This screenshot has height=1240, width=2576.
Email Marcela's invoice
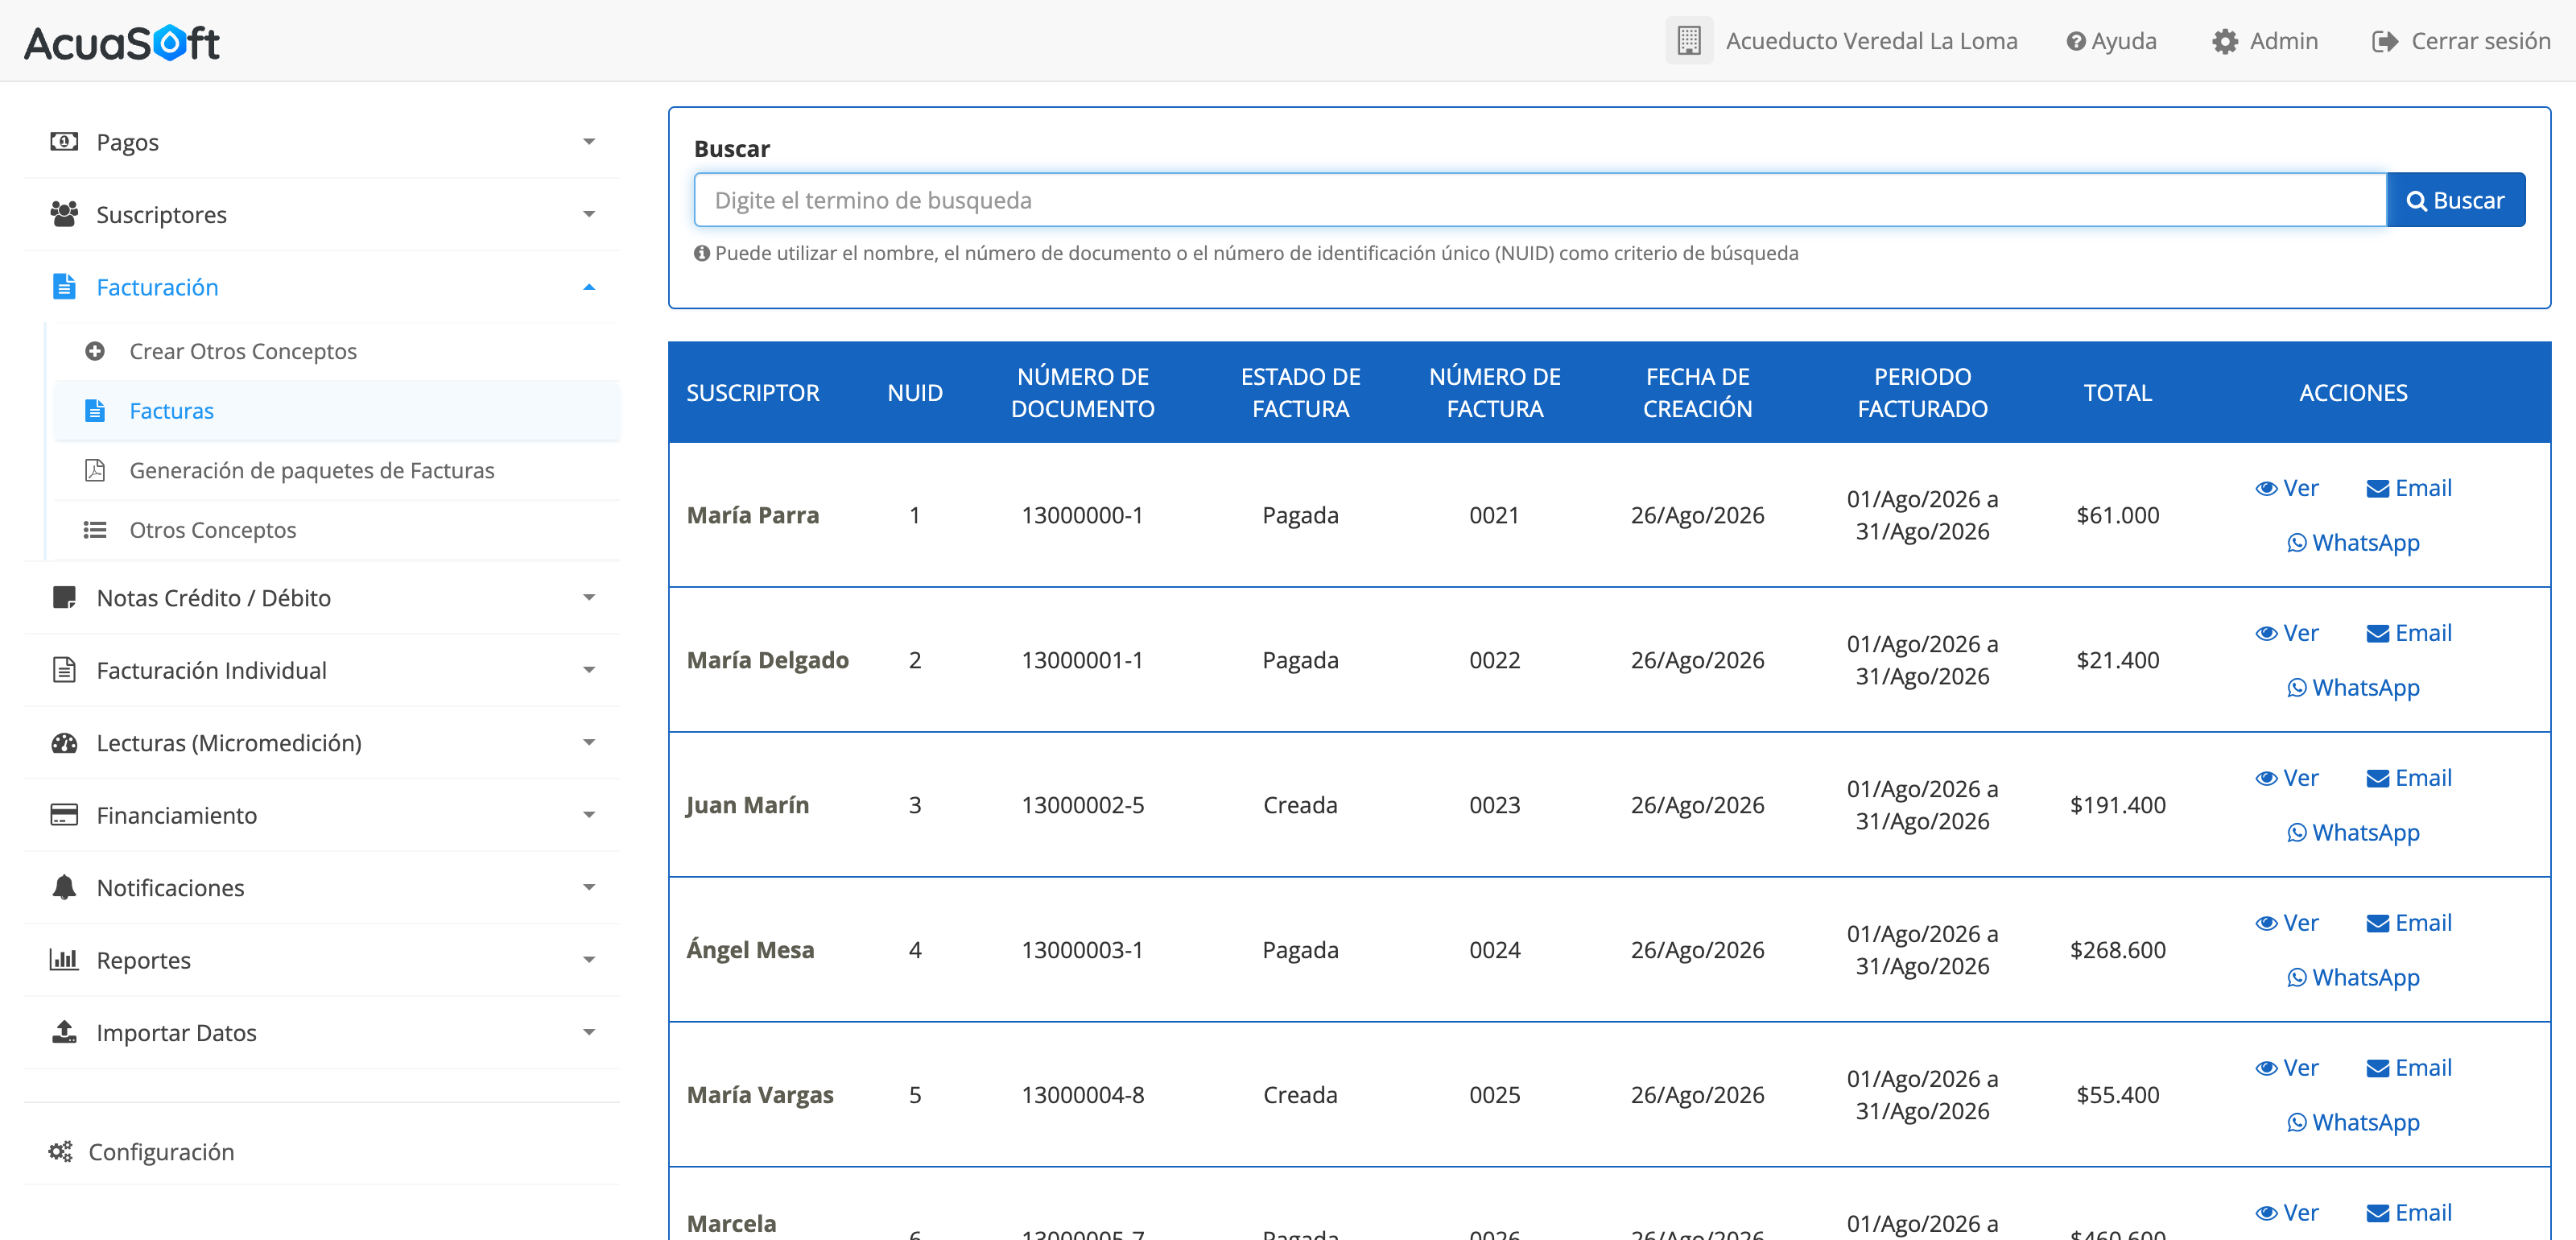[x=2409, y=1213]
